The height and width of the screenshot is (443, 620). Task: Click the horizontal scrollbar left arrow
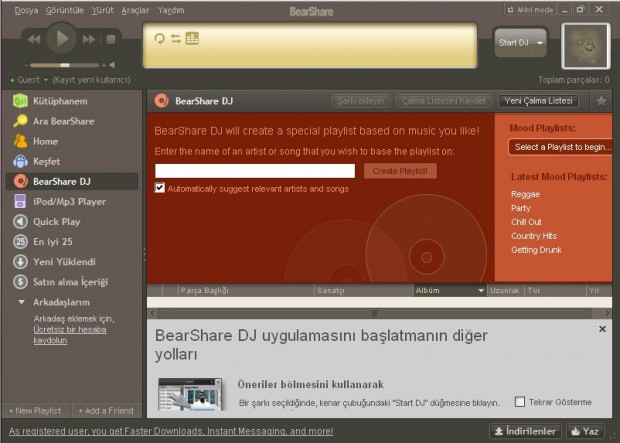[x=153, y=313]
